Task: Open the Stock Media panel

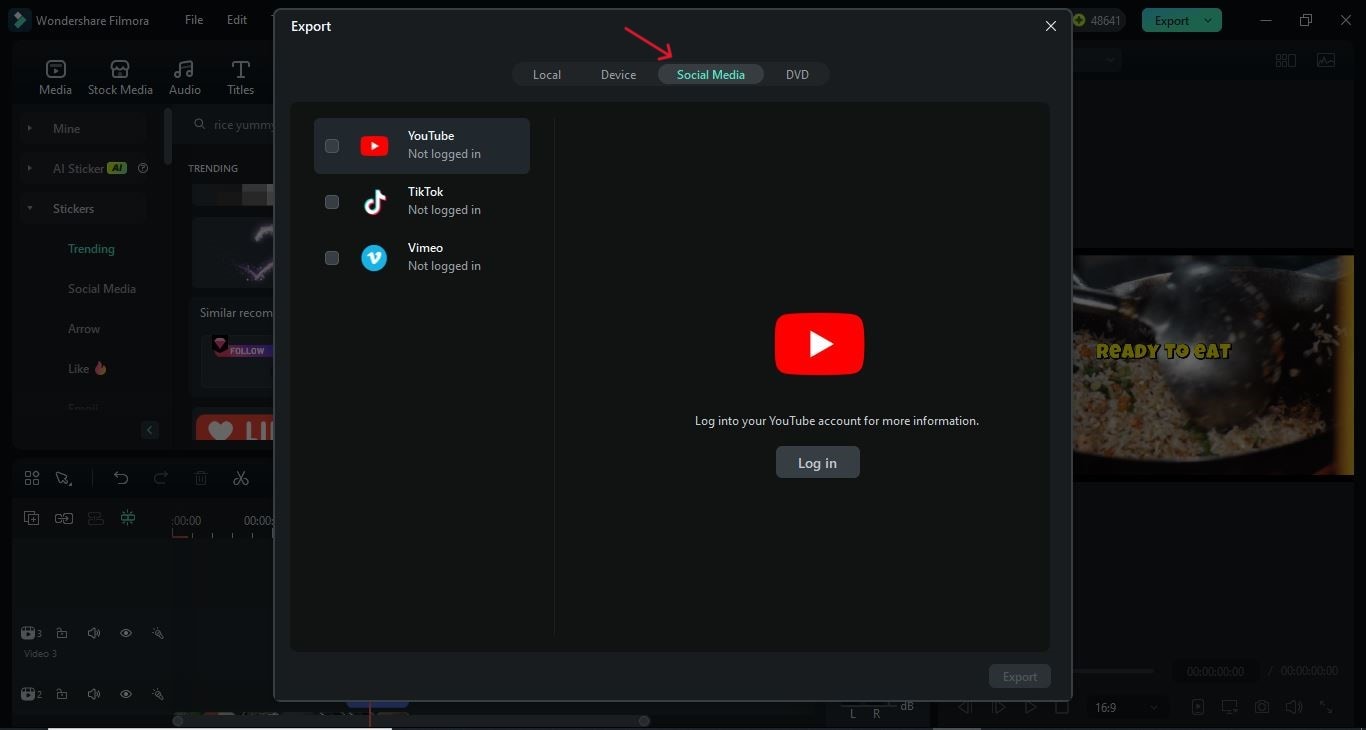Action: (120, 77)
